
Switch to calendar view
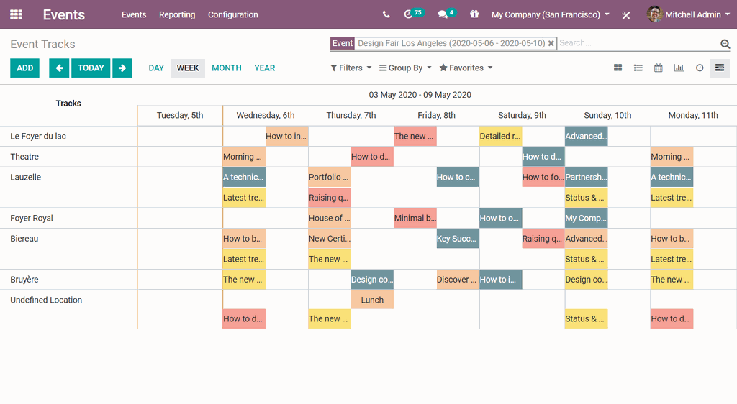point(658,68)
